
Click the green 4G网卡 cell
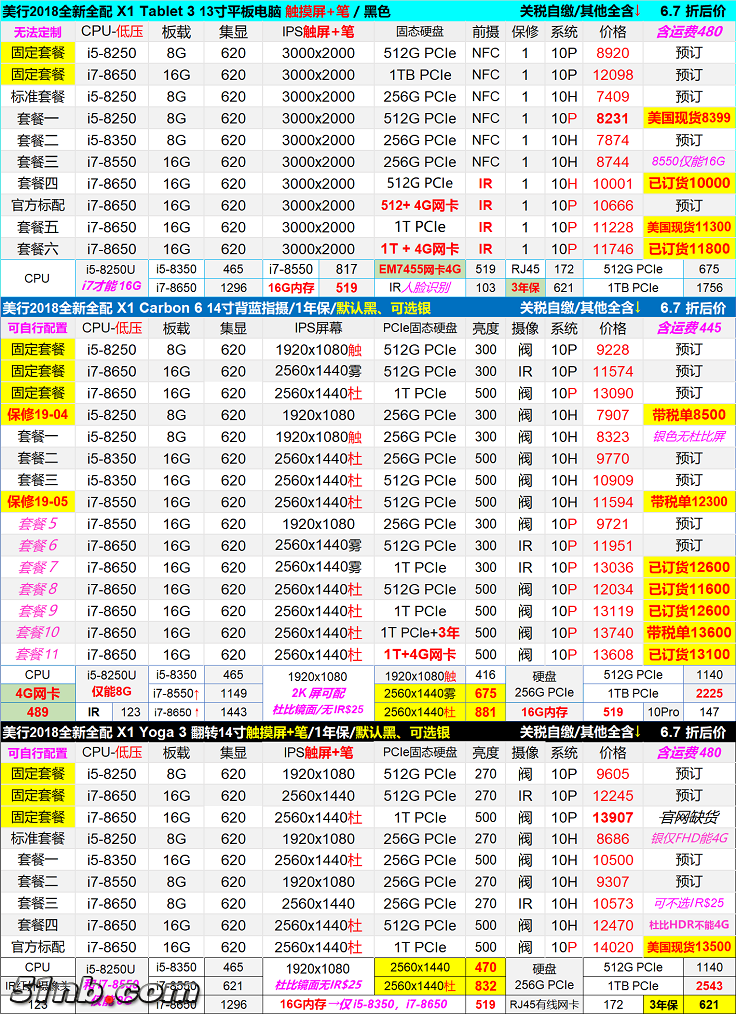pos(37,693)
